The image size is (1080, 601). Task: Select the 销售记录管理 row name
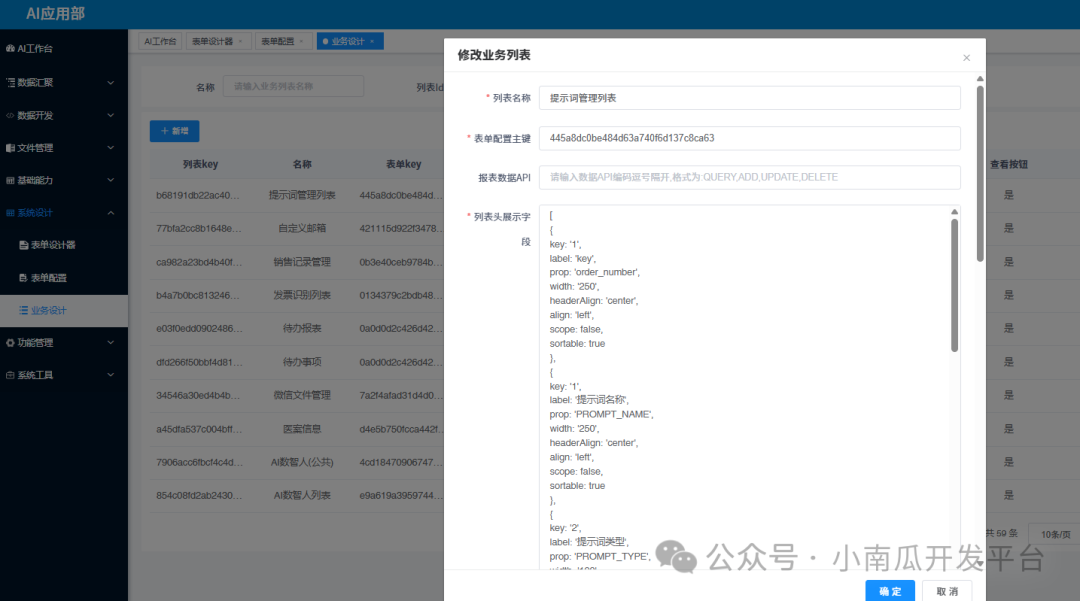coord(302,262)
